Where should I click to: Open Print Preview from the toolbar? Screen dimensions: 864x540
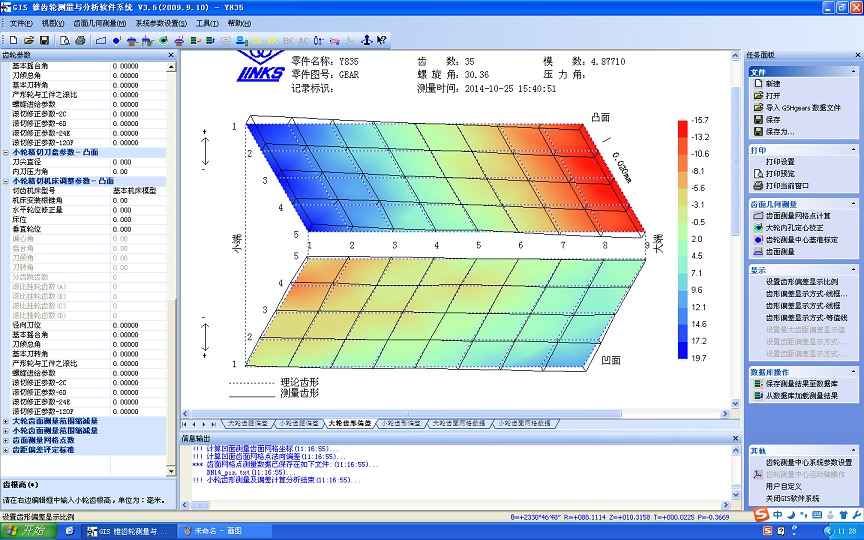[x=64, y=40]
